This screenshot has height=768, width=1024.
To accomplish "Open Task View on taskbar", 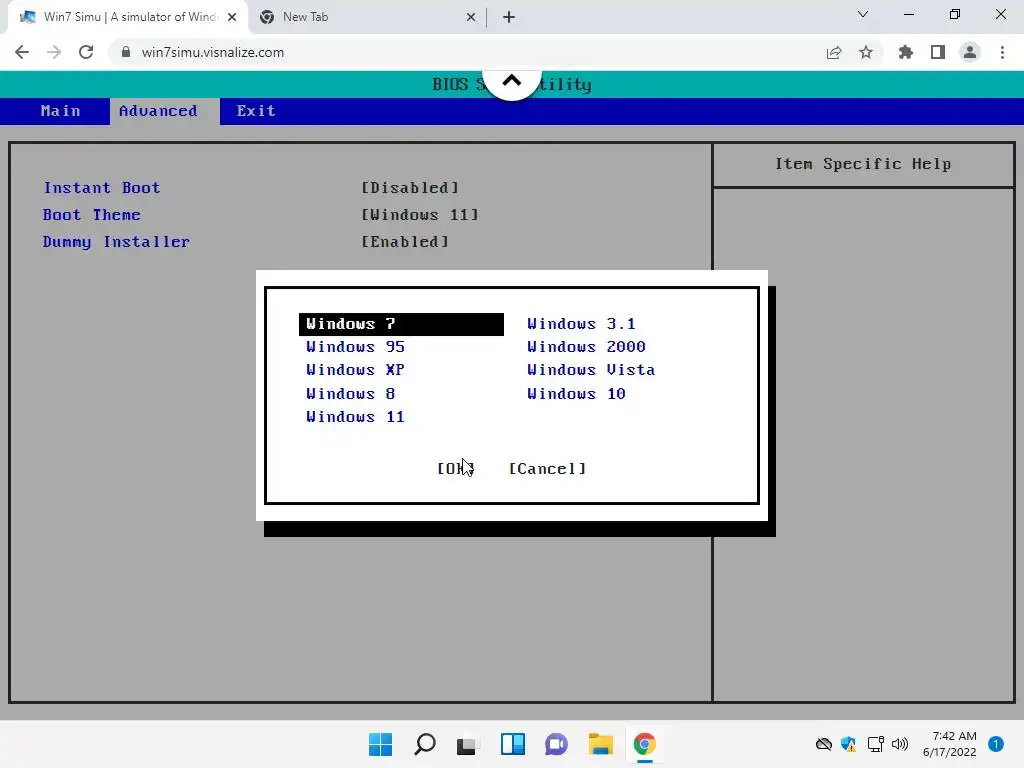I will coord(466,744).
